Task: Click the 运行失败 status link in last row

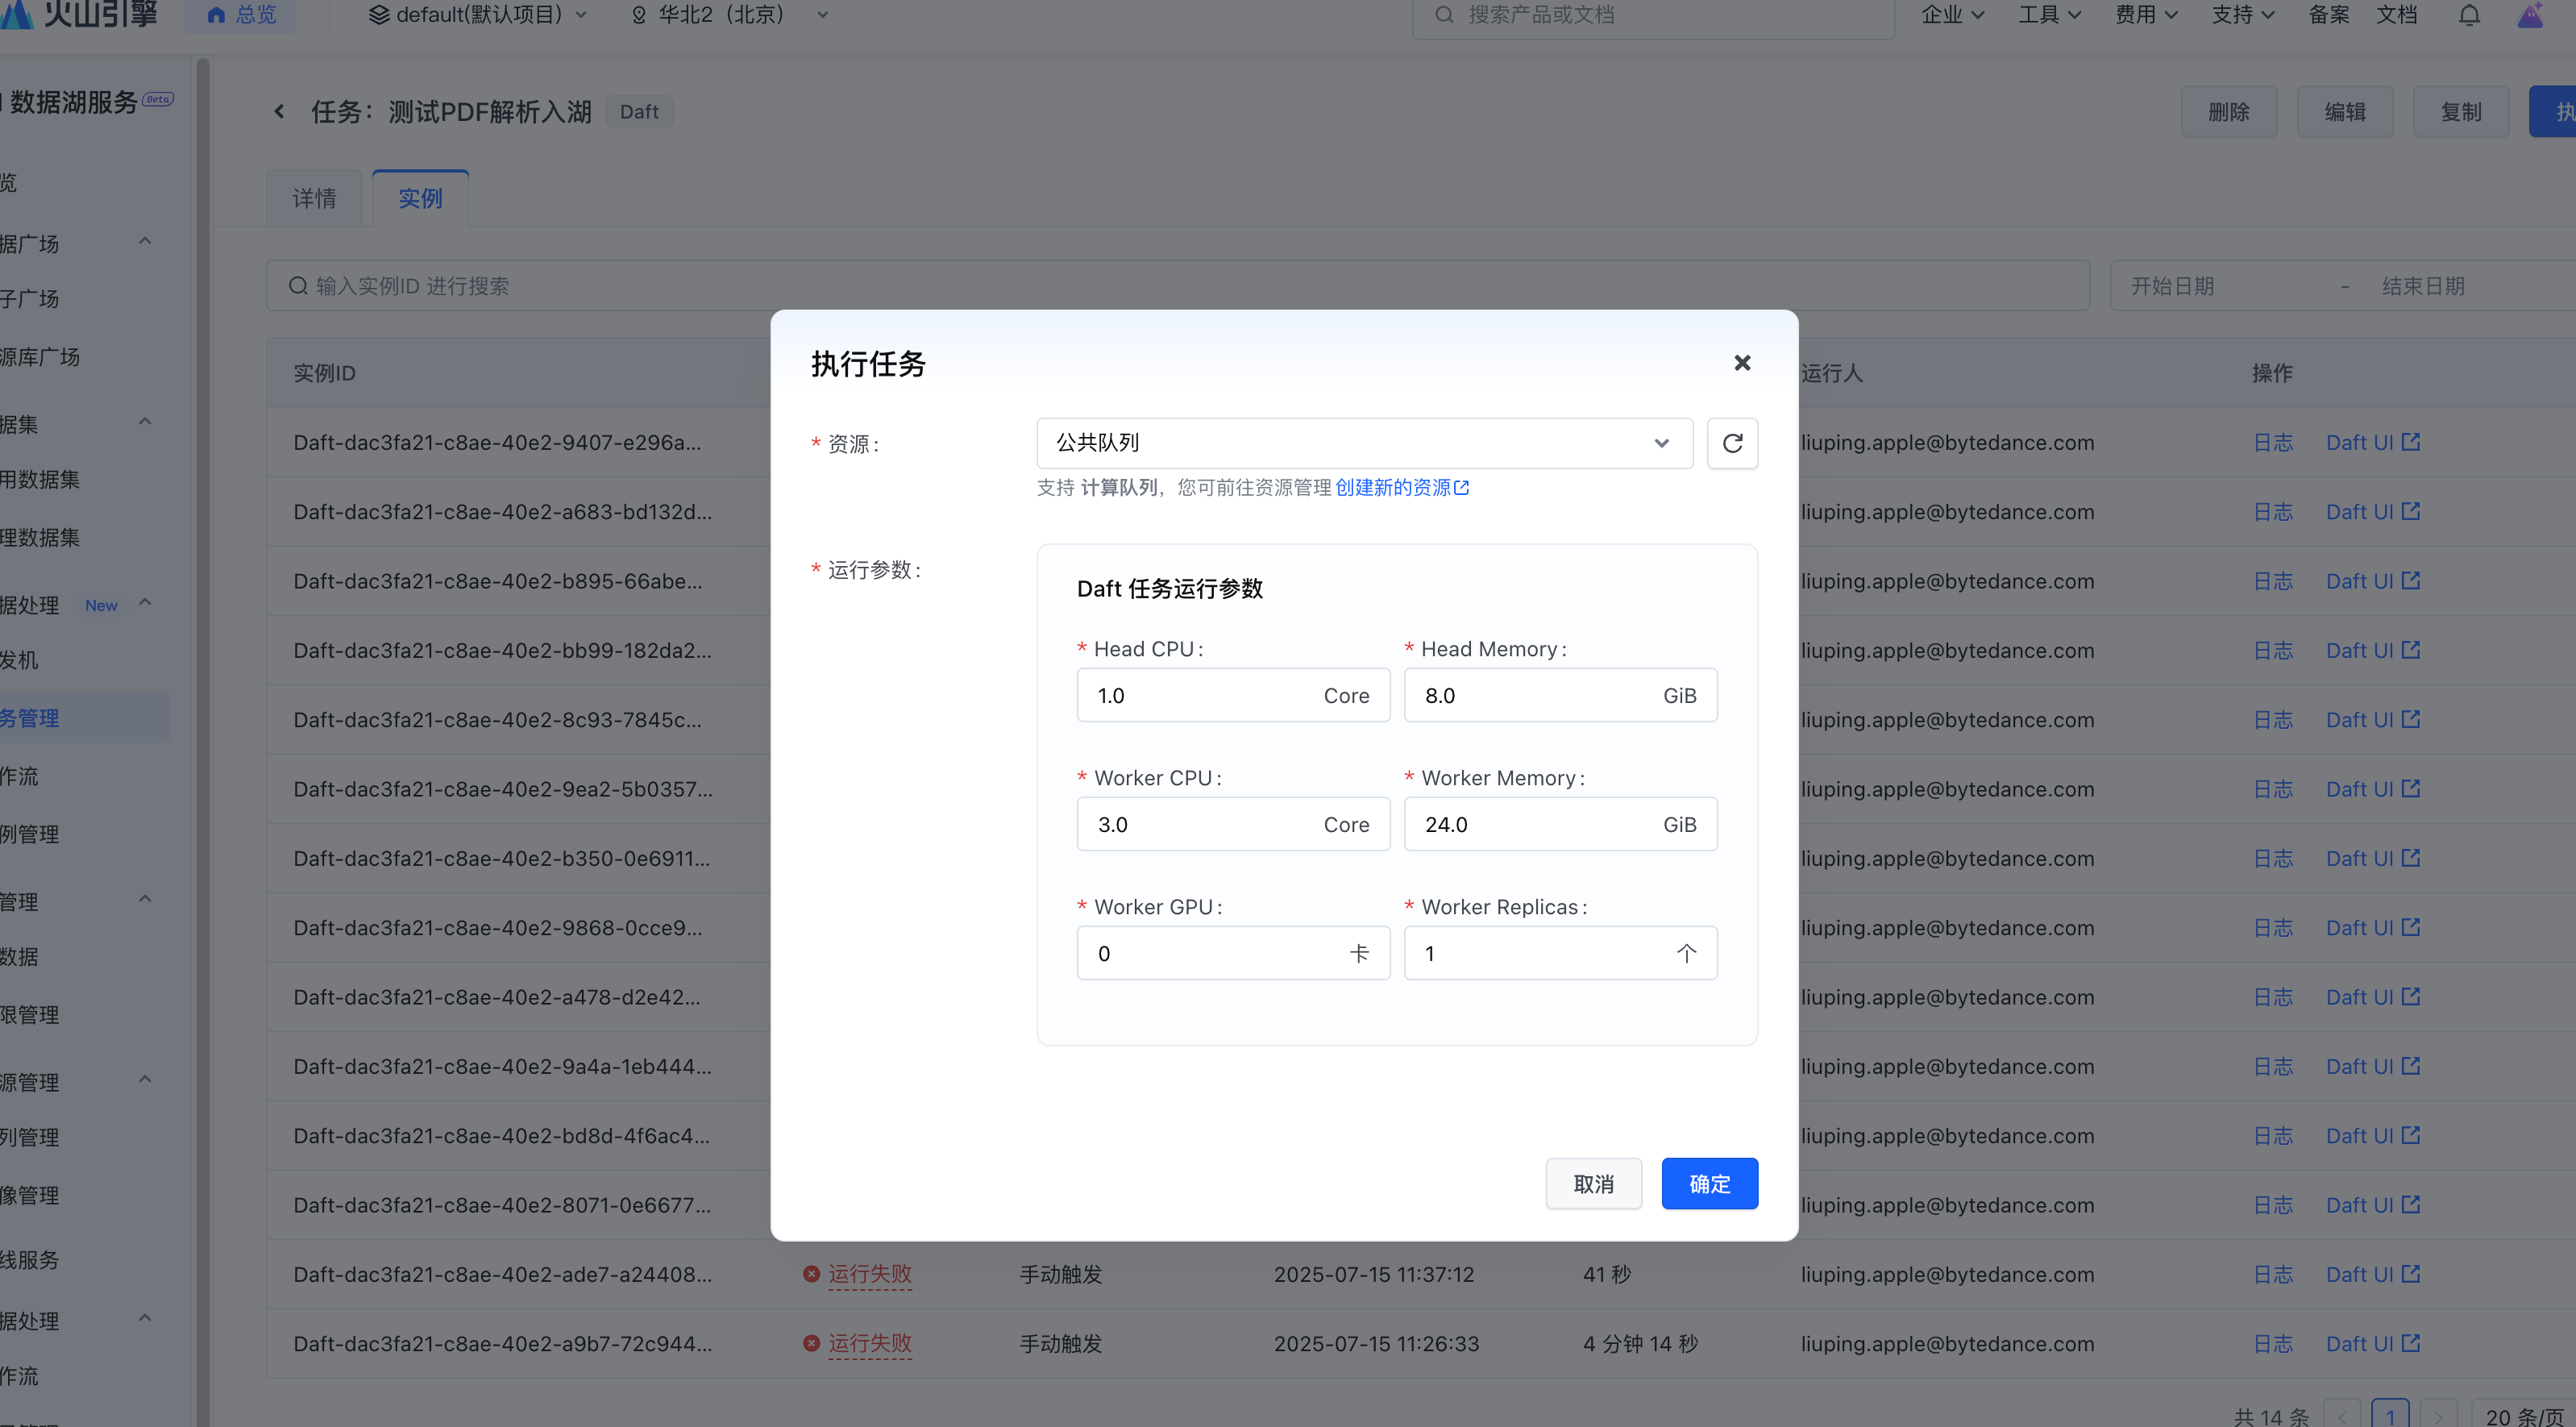Action: tap(869, 1343)
